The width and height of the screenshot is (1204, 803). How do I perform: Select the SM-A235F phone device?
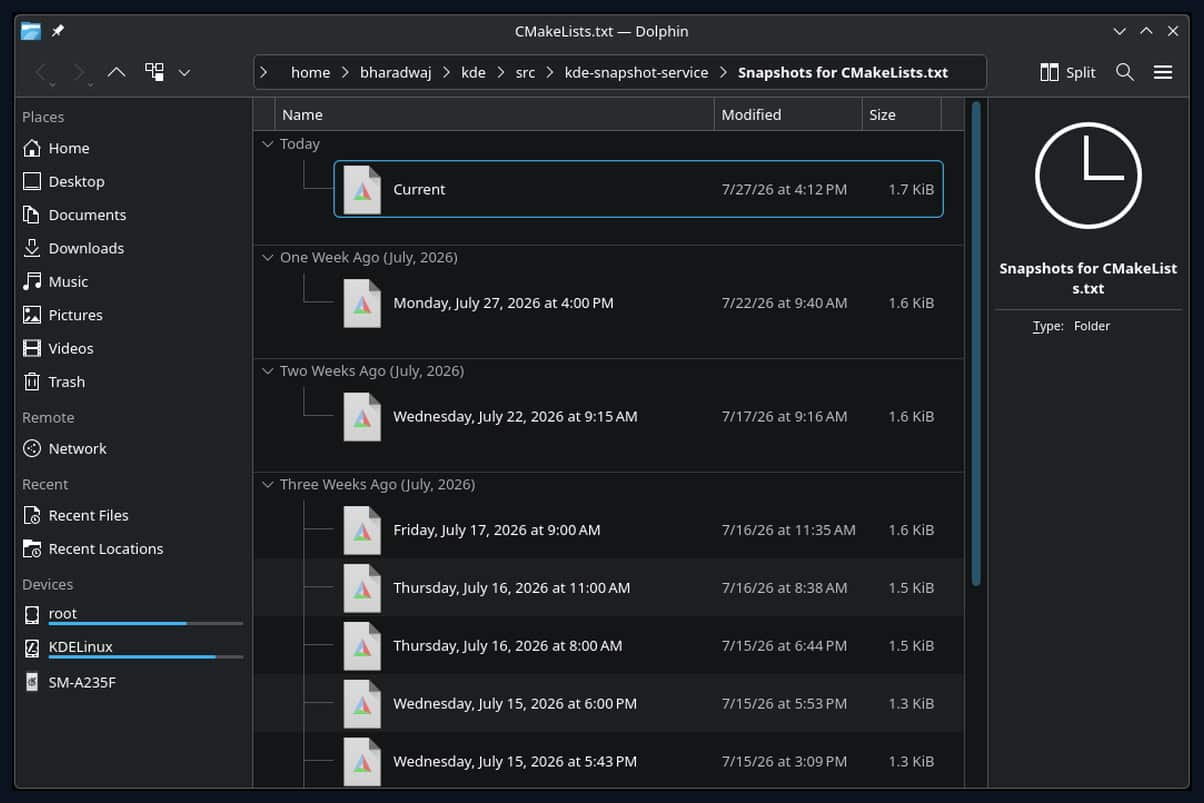click(132, 682)
